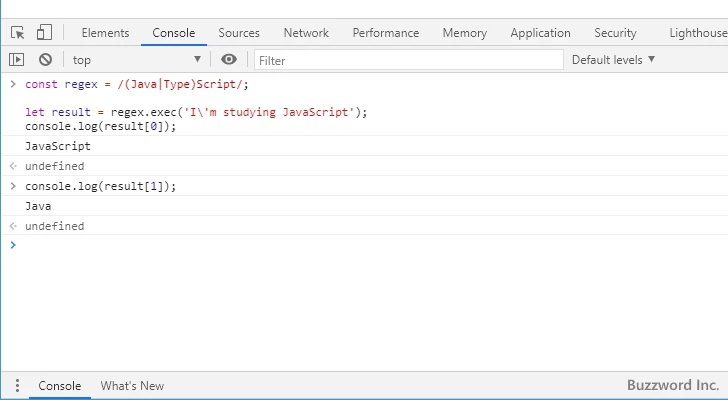This screenshot has height=400, width=728.
Task: Open the Security tab
Action: point(615,33)
